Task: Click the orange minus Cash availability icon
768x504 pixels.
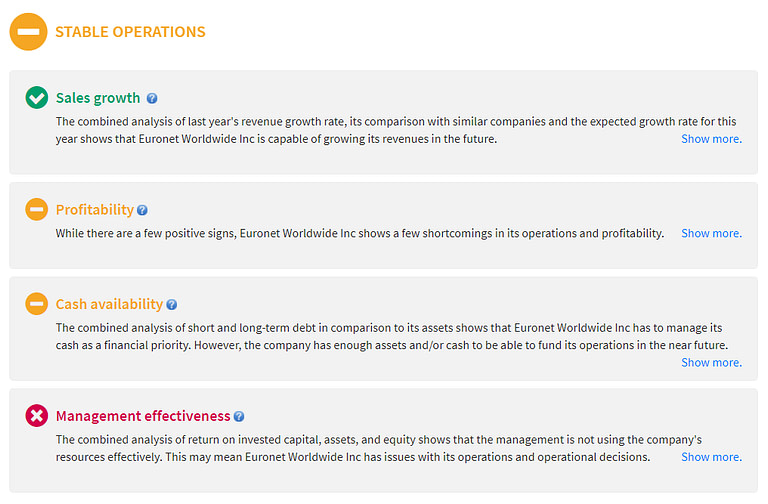Action: [36, 303]
